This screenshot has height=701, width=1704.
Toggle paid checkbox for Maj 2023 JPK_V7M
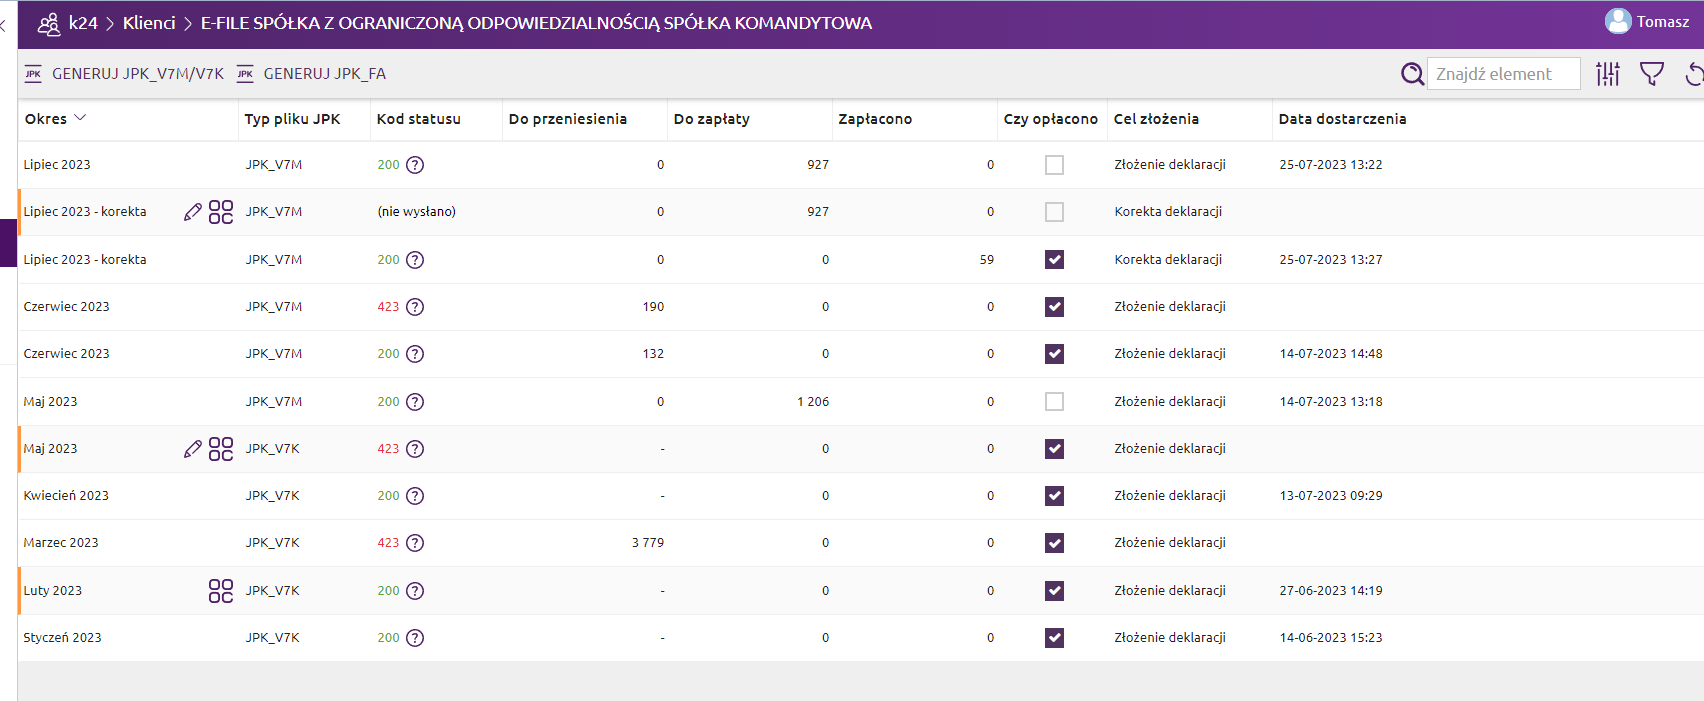[x=1054, y=402]
